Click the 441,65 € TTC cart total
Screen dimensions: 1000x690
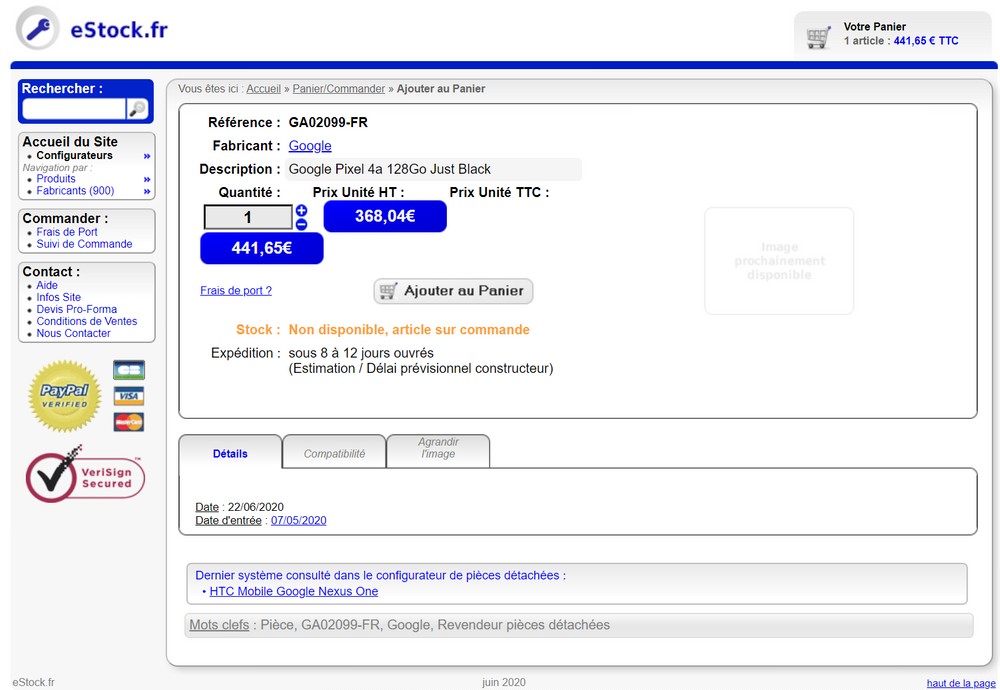coord(926,41)
